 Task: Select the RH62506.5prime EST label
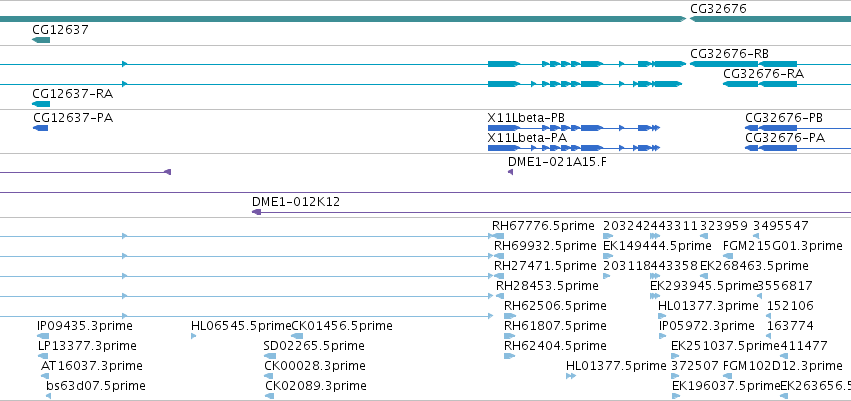click(555, 305)
